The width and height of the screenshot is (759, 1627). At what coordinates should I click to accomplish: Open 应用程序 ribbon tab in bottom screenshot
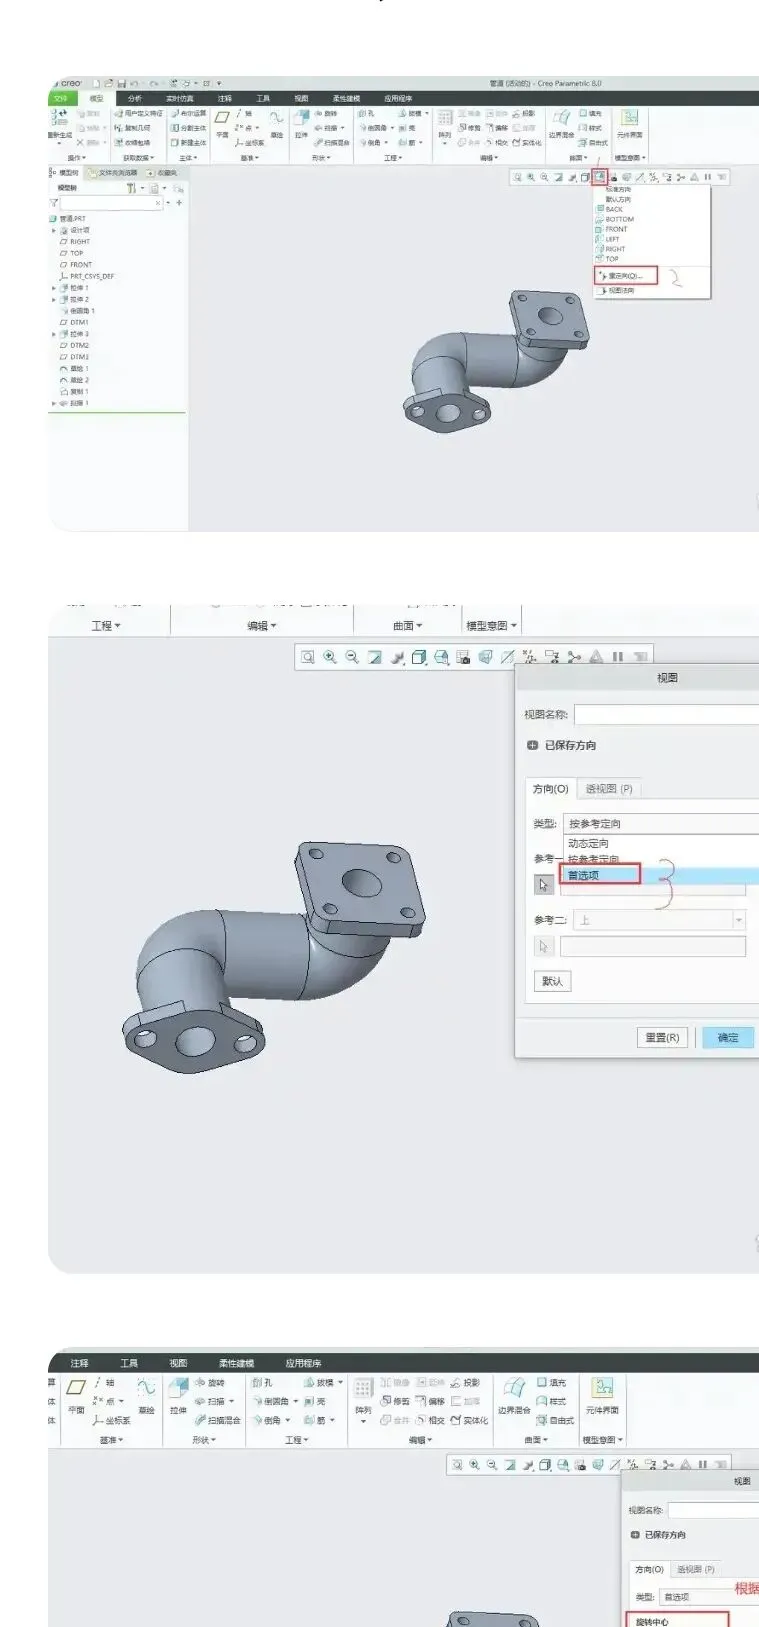point(303,1363)
